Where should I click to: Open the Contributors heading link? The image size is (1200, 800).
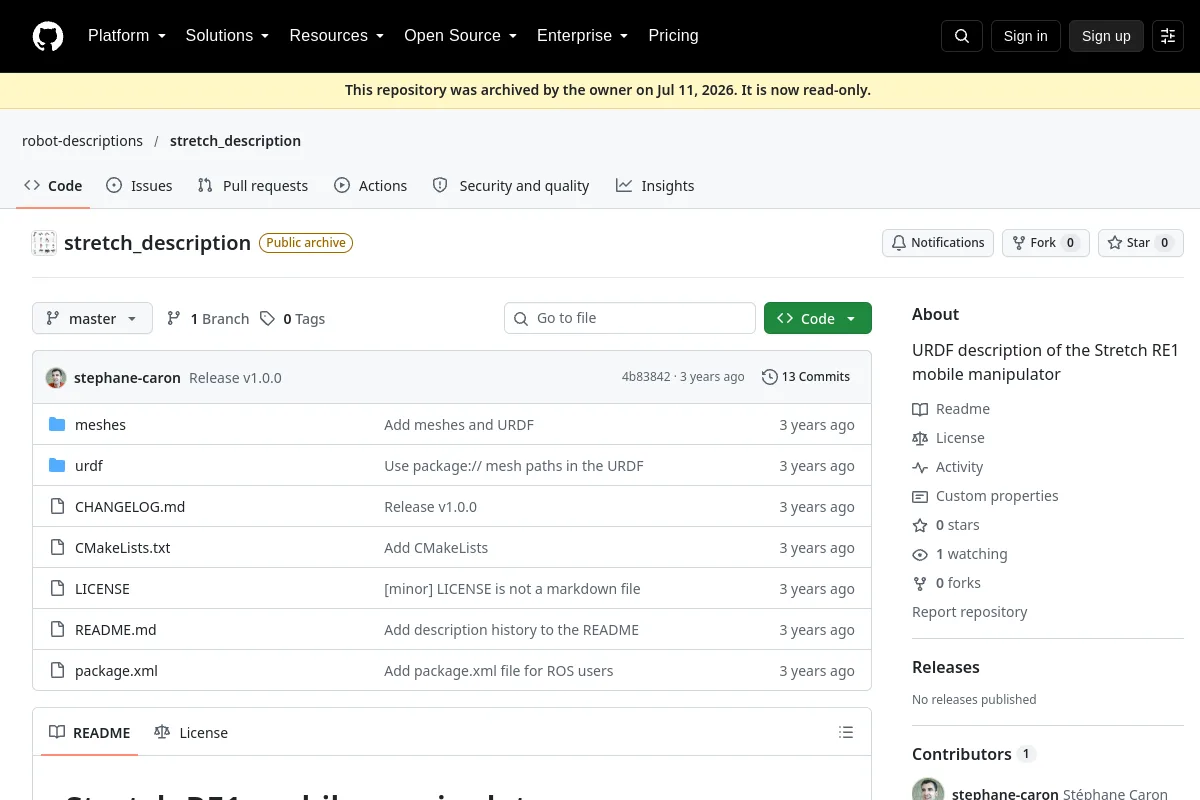coord(973,754)
